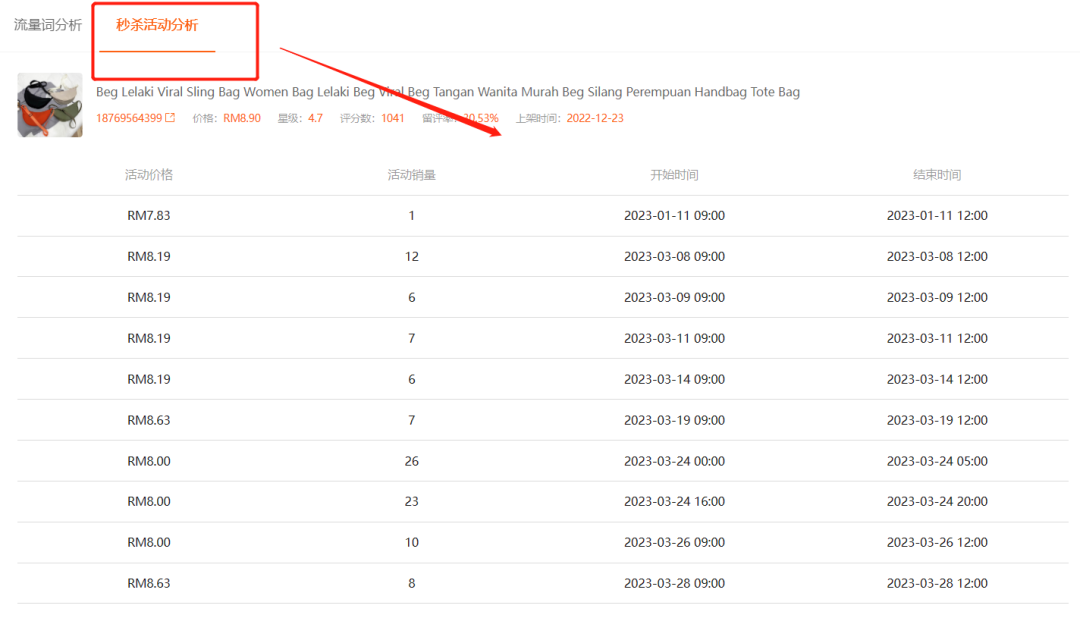
Task: Click sales quantity 12 in the table
Action: [412, 256]
